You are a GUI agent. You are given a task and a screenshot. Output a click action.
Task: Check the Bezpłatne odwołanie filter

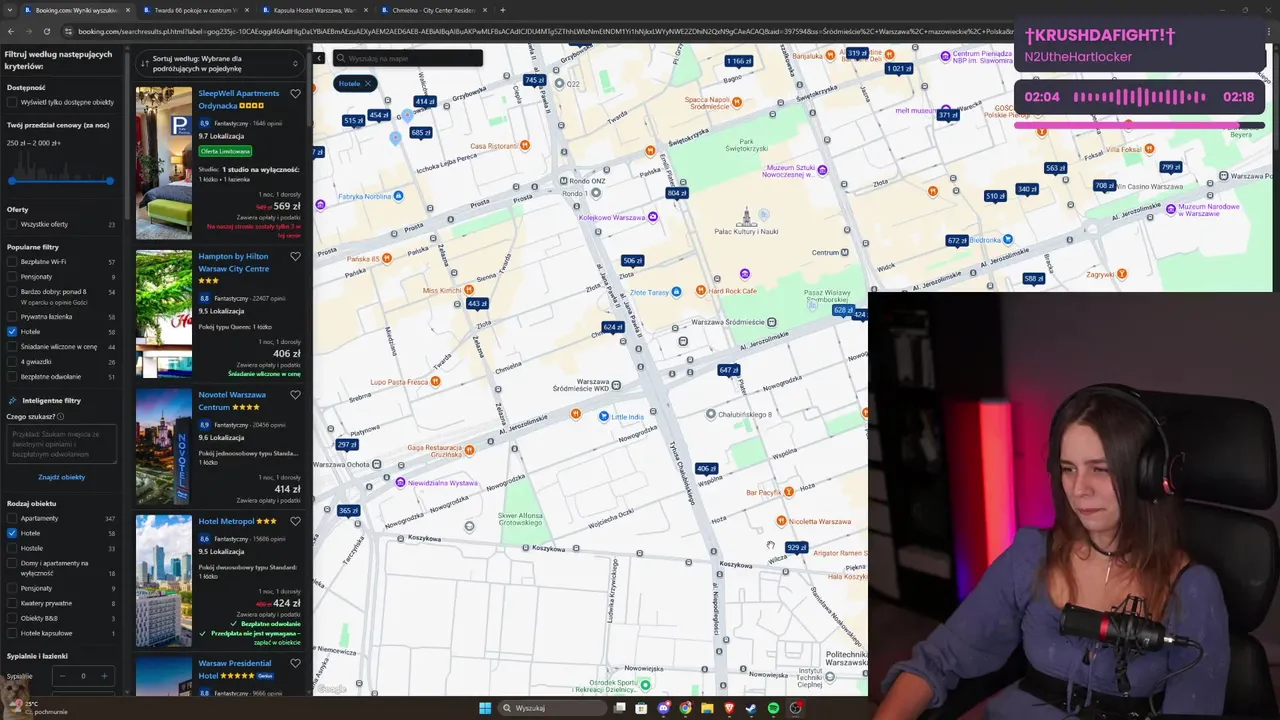12,377
